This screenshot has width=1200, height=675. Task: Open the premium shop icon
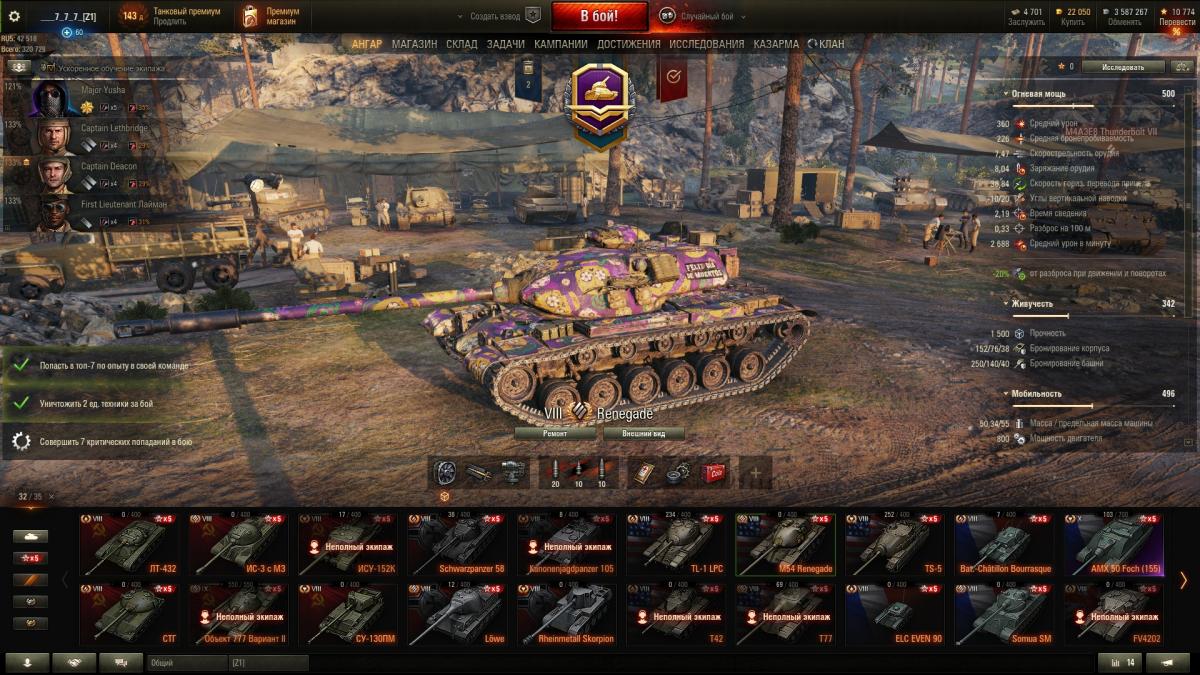[249, 16]
